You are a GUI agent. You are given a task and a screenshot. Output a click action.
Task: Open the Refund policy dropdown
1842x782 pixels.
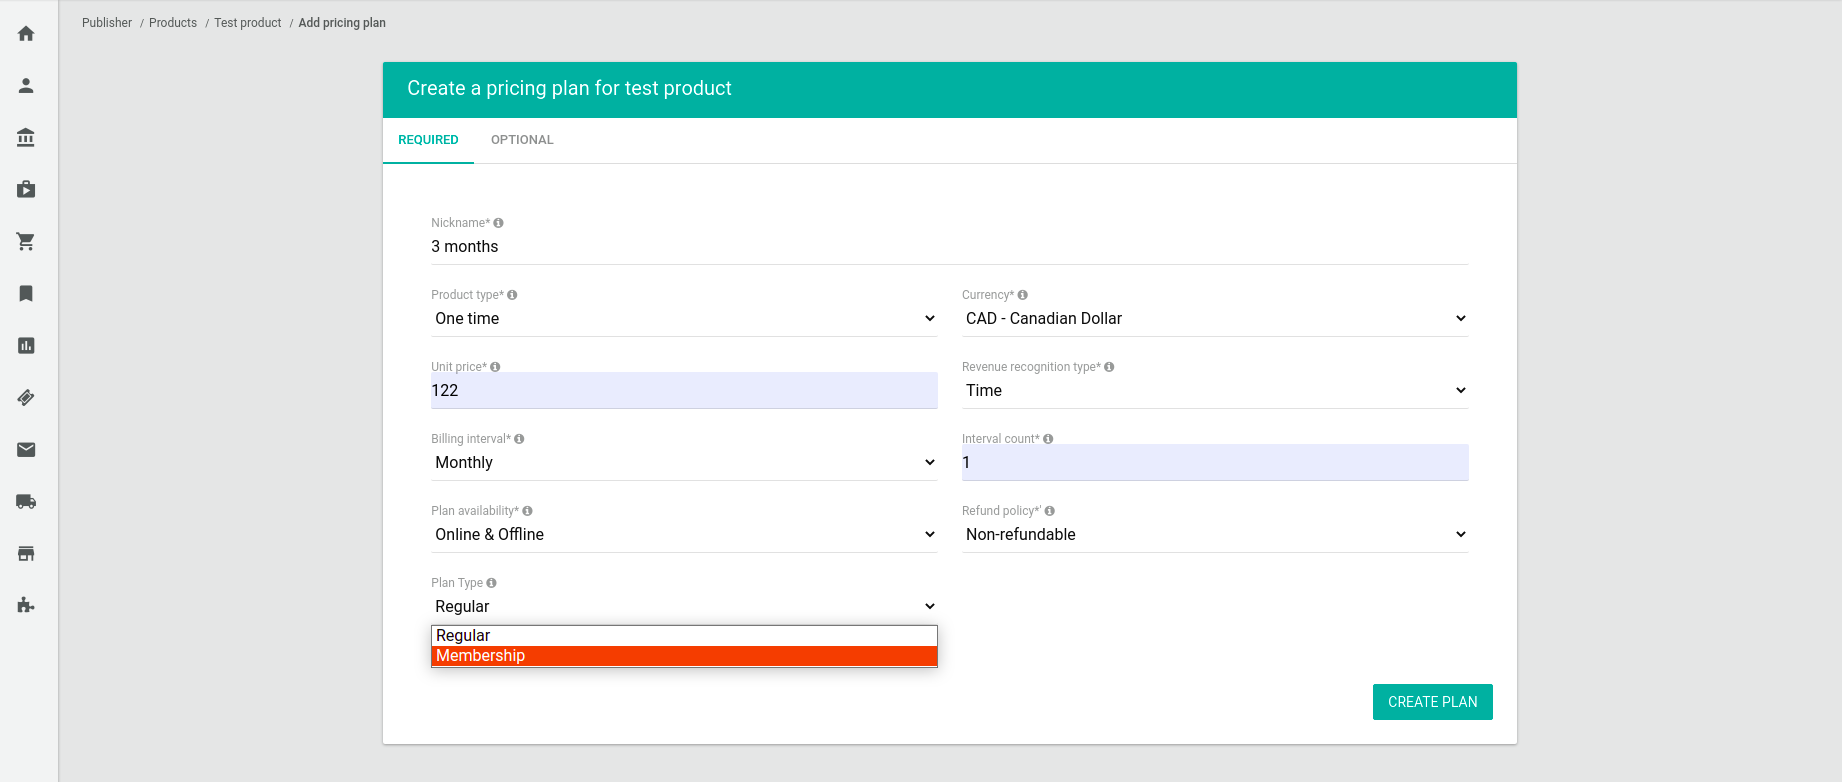click(x=1215, y=535)
